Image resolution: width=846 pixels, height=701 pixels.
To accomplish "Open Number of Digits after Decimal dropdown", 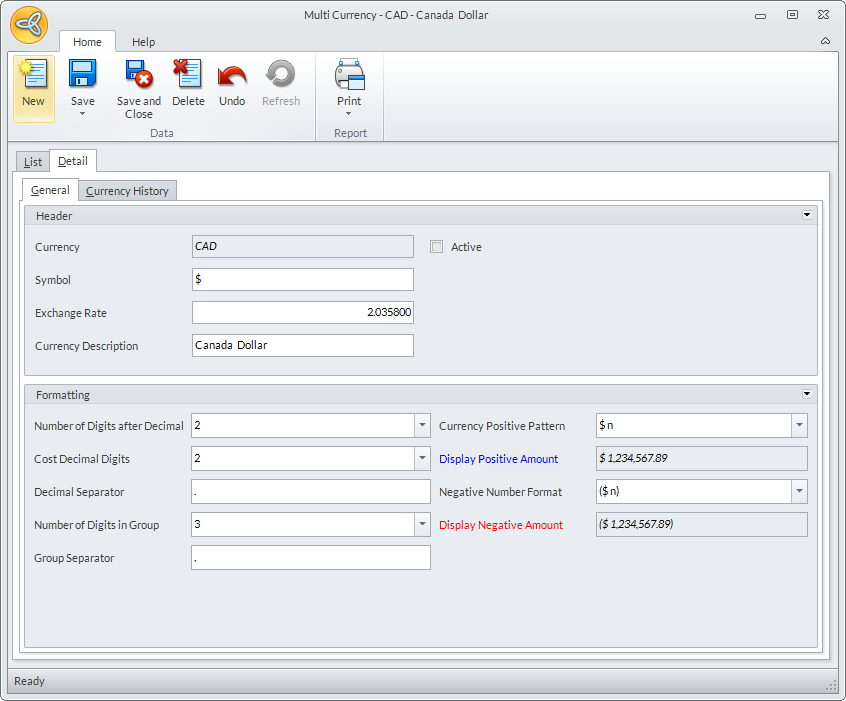I will tap(421, 426).
